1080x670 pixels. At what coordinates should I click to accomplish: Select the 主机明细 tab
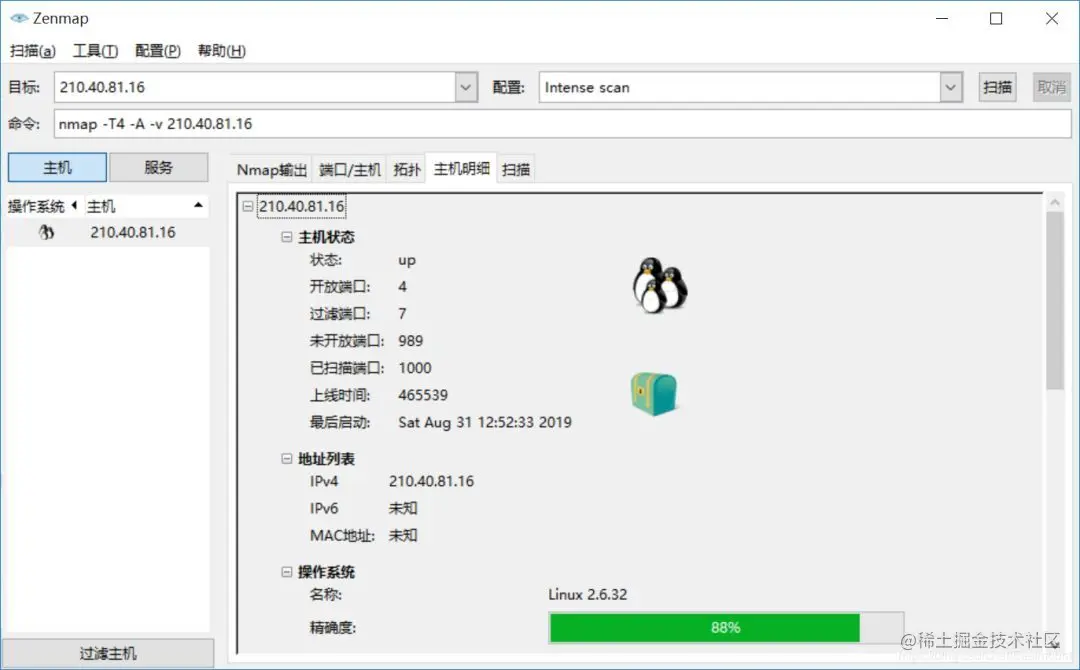[461, 168]
